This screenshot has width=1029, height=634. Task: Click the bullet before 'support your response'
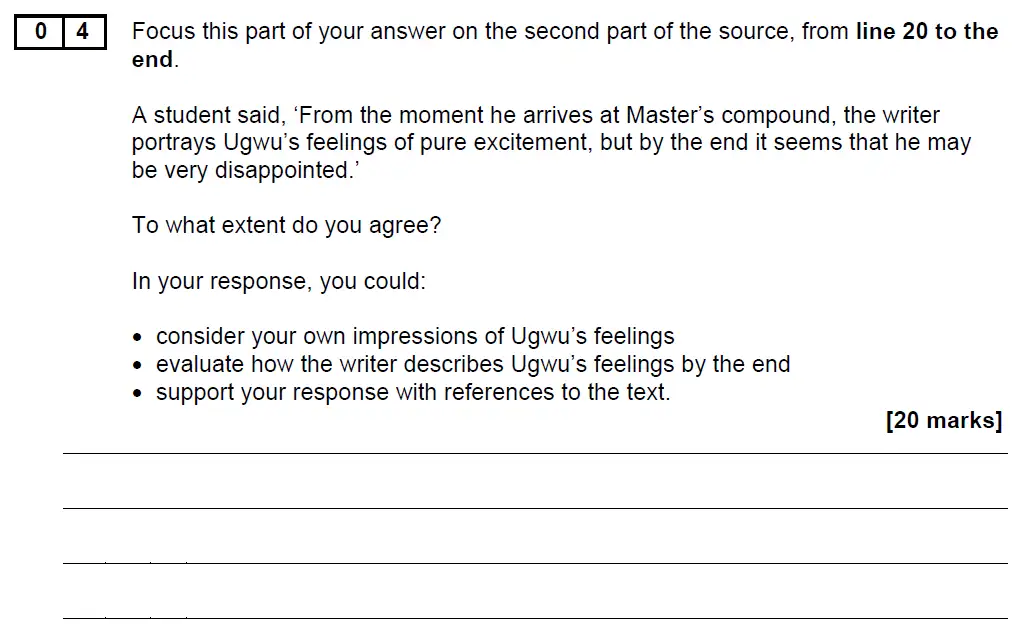tap(137, 394)
